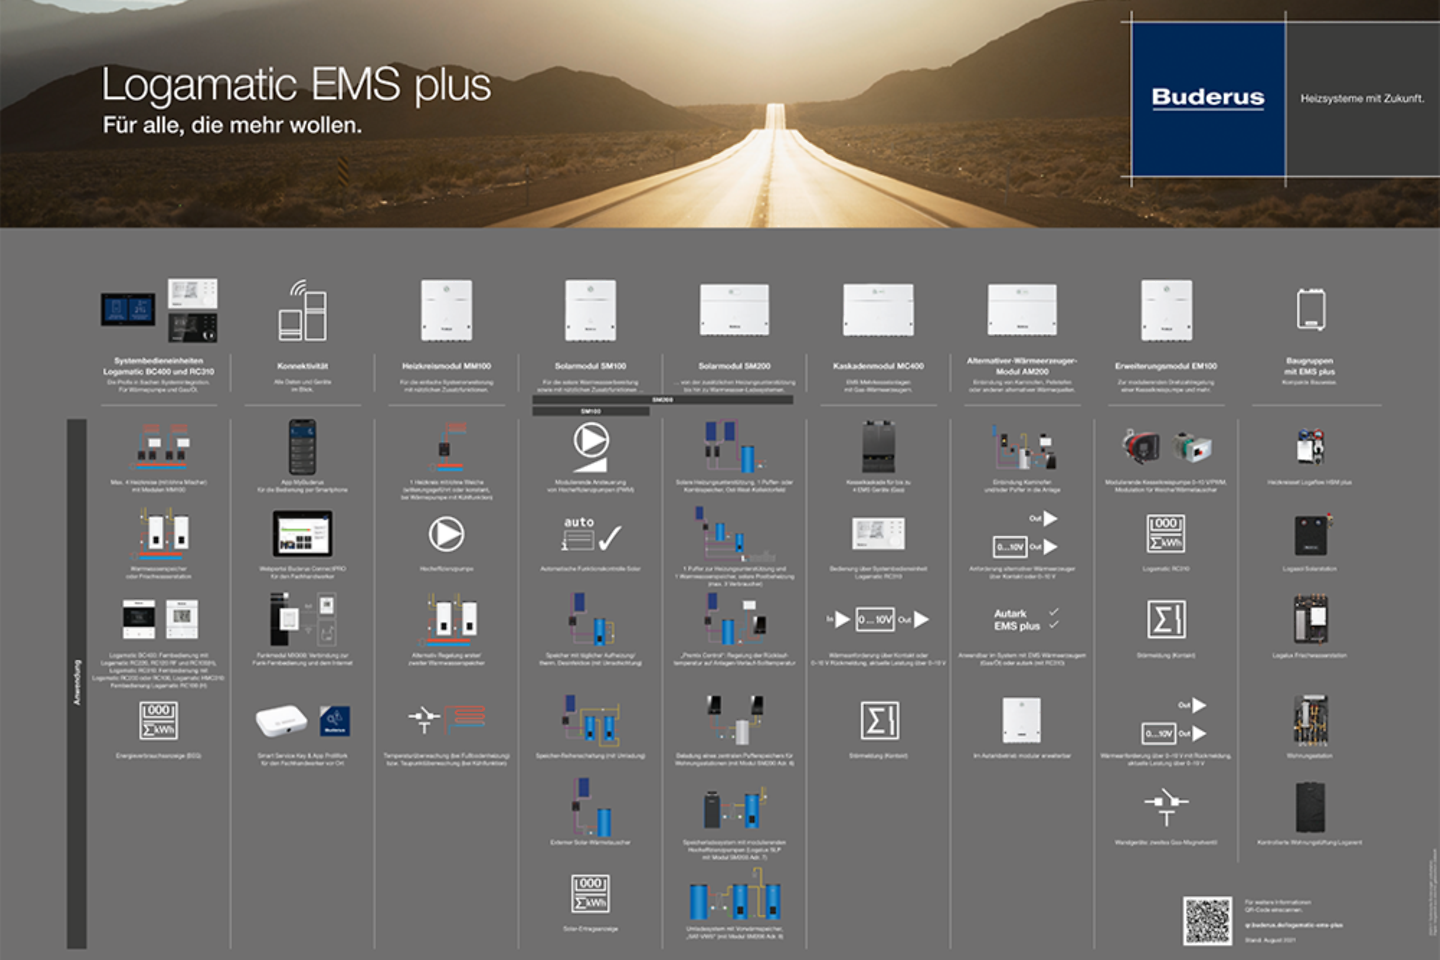
Task: Click the Funkmodul MX300 icon in Konnektivität column
Action: click(302, 619)
